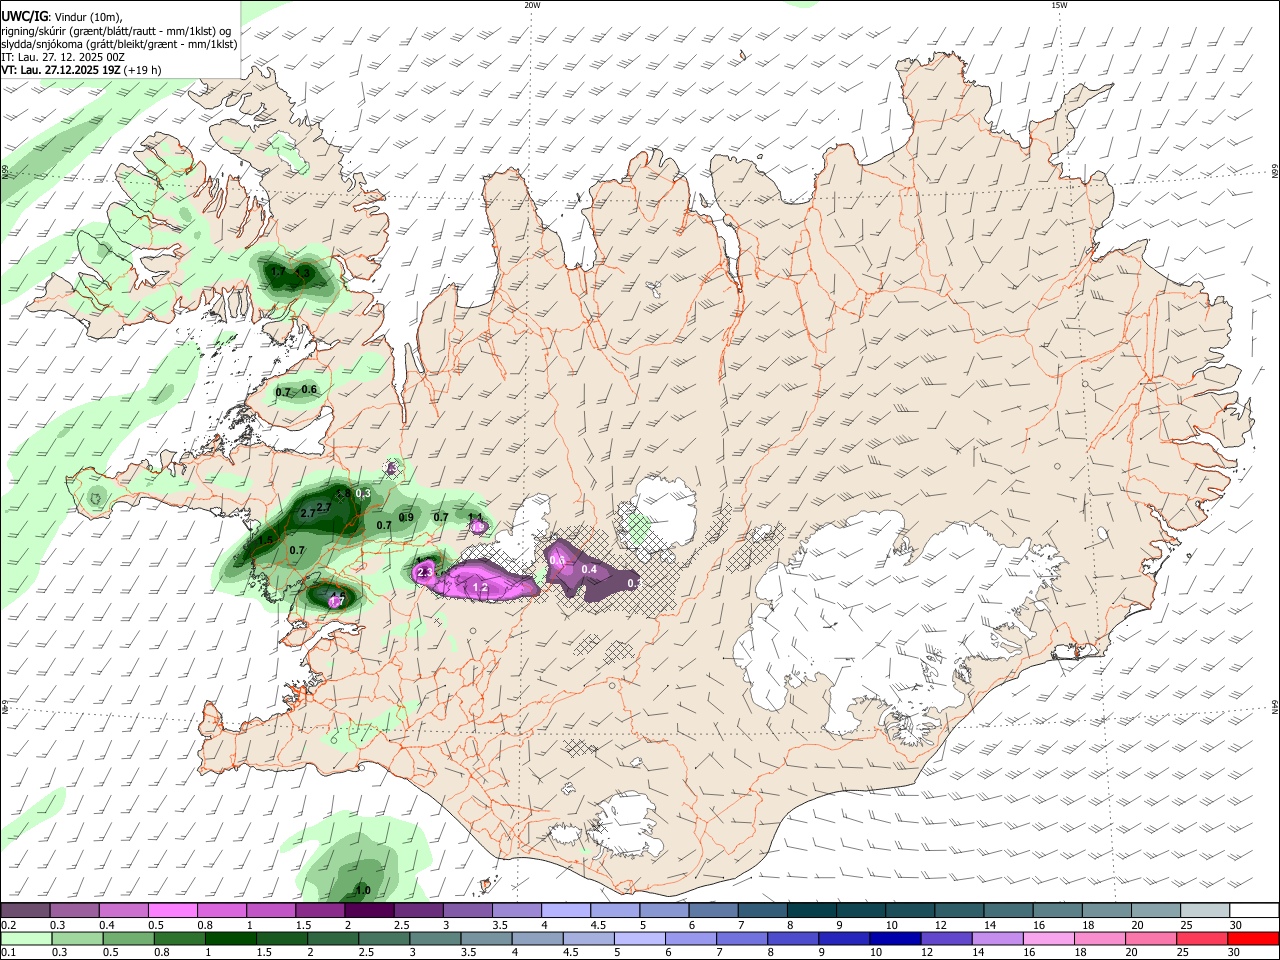Click top-row dark teal swatch between 8 and 9
The image size is (1280, 960).
pyautogui.click(x=812, y=910)
